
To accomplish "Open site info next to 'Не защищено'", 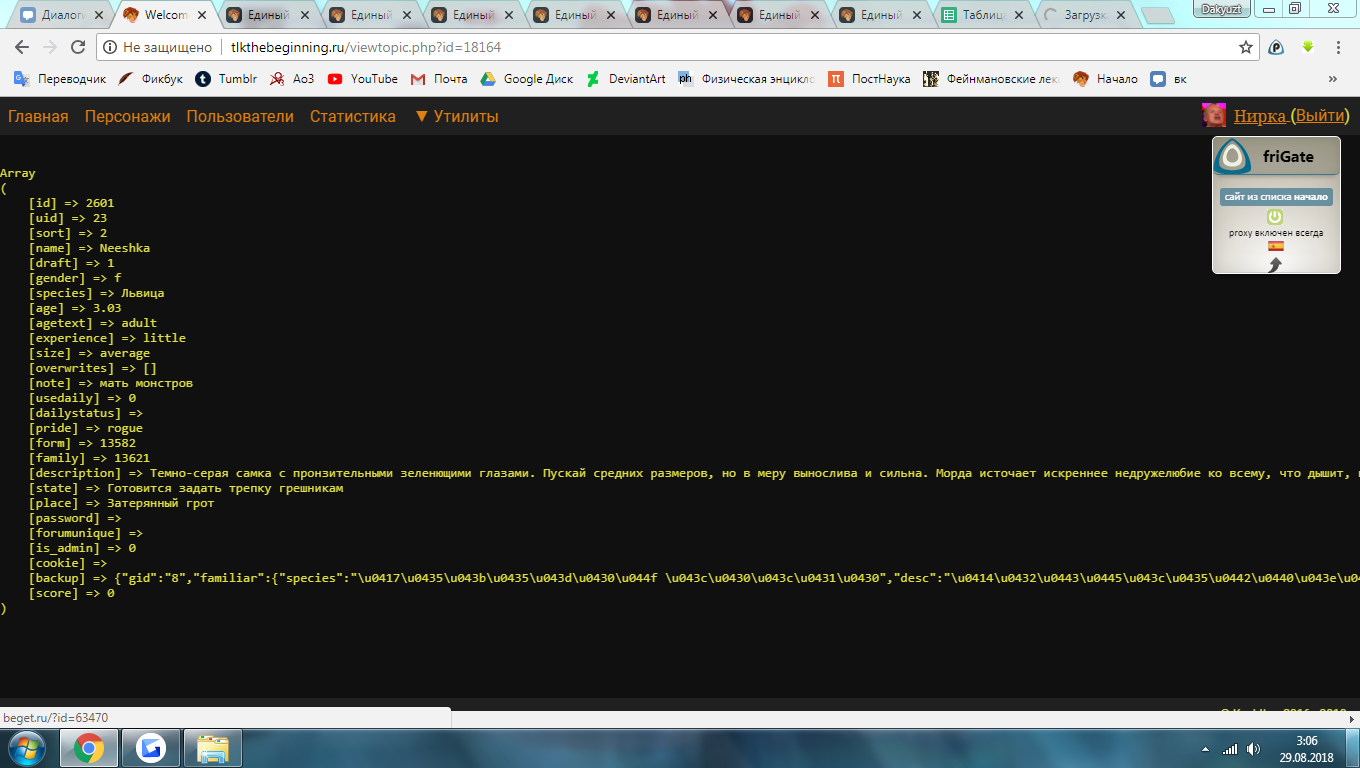I will (x=110, y=47).
